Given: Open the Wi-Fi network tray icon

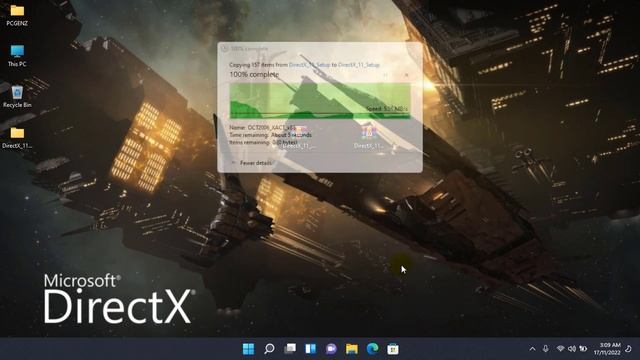Looking at the screenshot, I should pos(560,349).
